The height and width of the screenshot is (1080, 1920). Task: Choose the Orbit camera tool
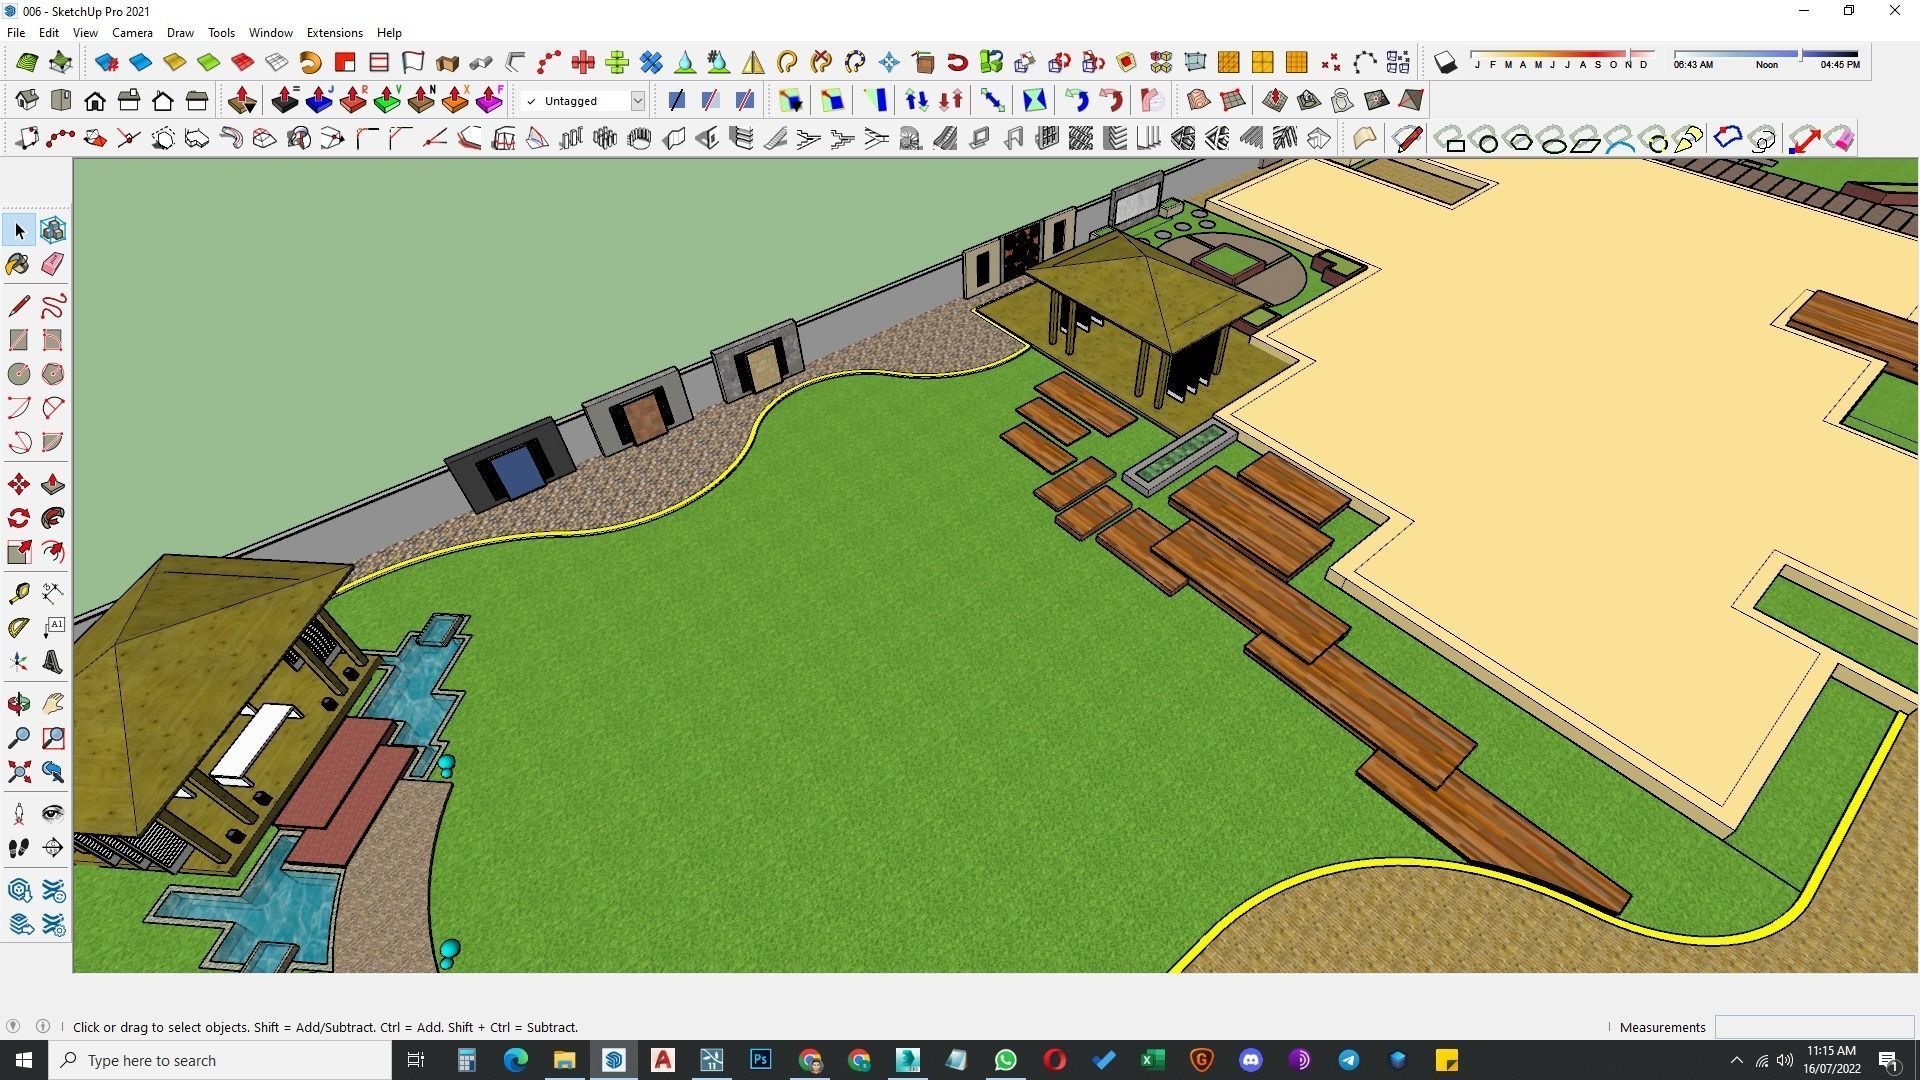(18, 704)
